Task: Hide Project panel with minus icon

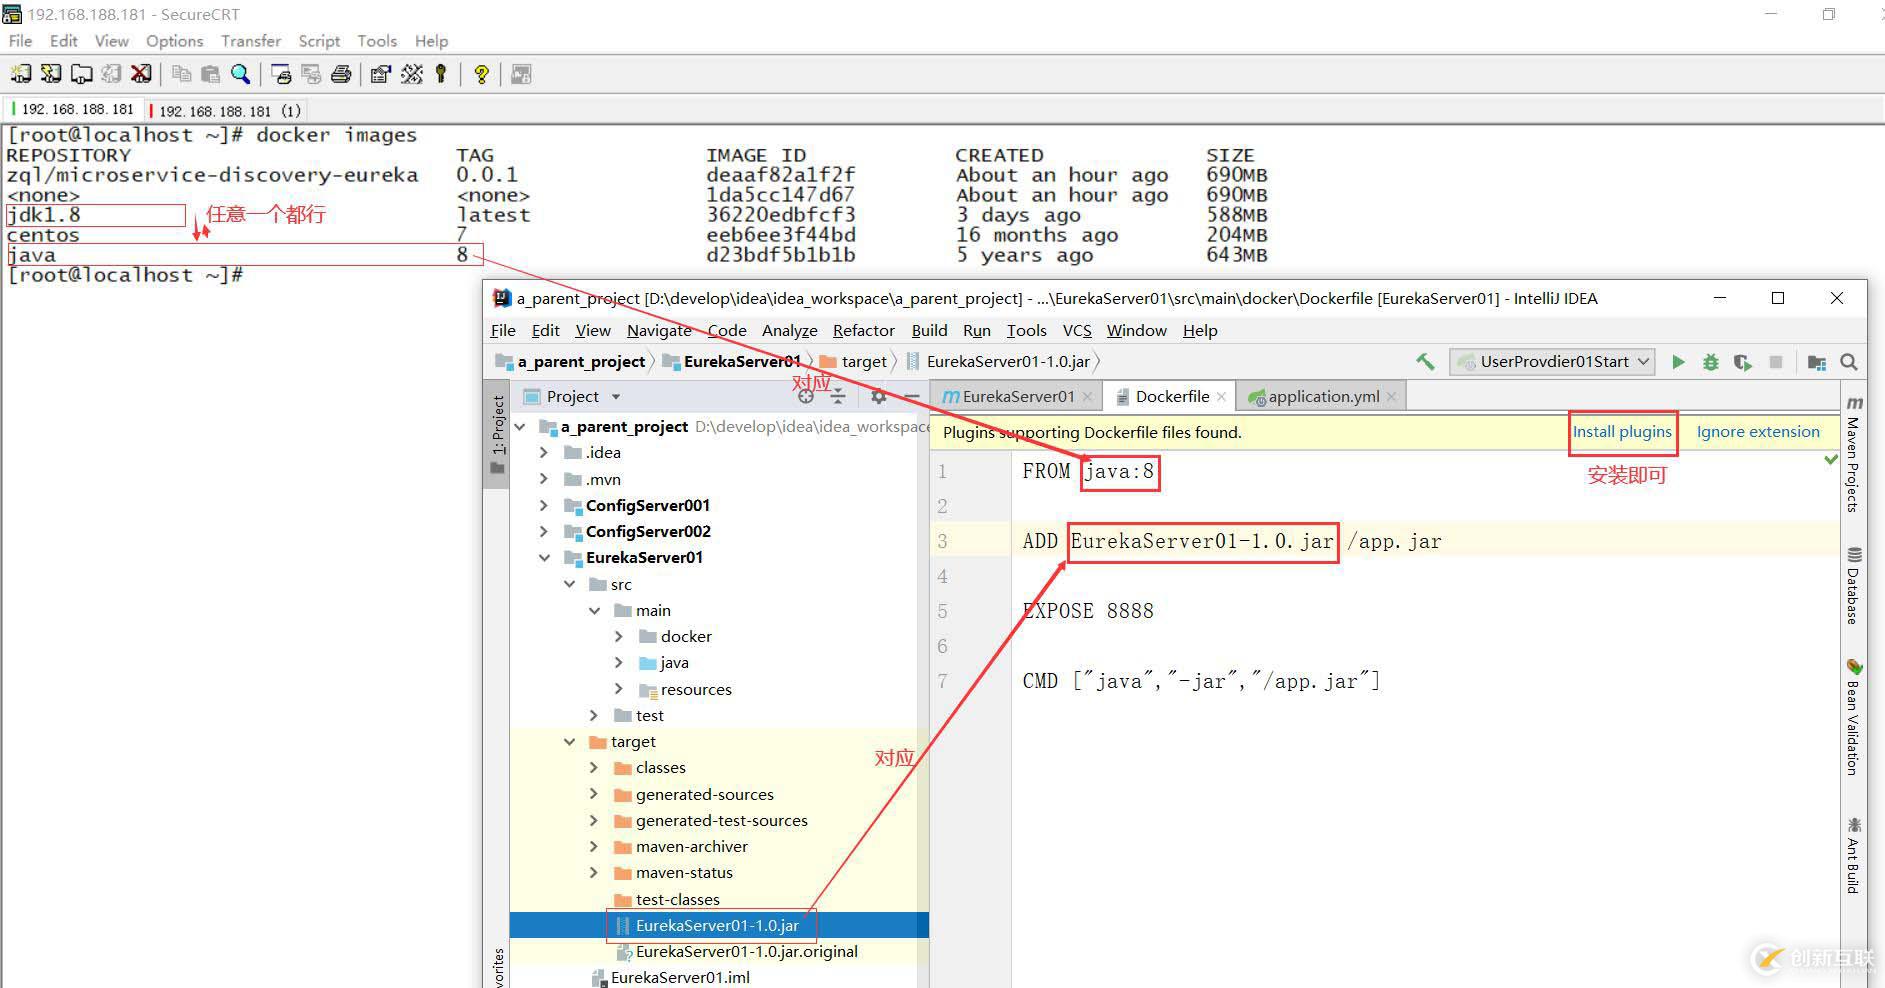Action: coord(911,396)
